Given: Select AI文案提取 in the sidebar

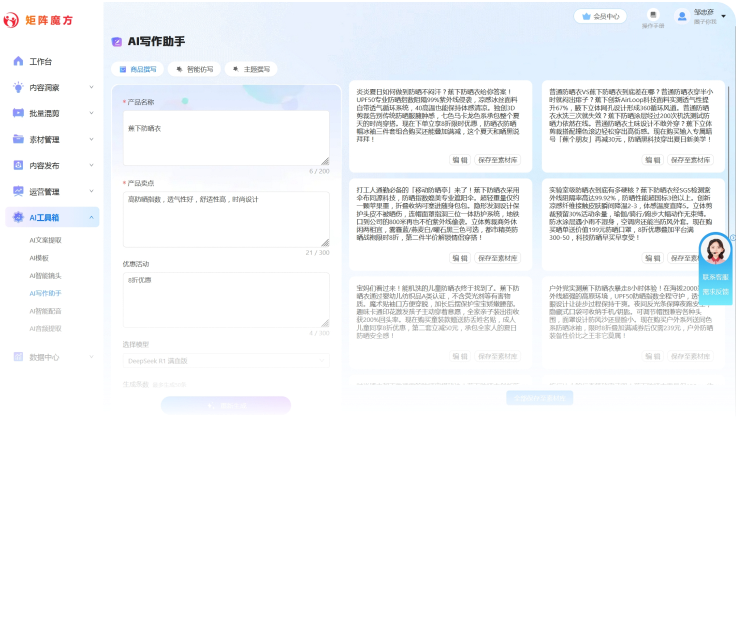Looking at the screenshot, I should [x=45, y=240].
